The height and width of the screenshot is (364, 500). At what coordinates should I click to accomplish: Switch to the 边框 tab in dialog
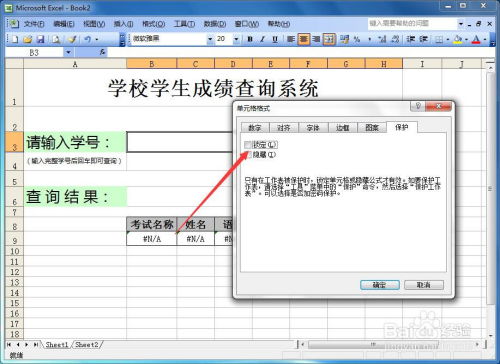(343, 128)
